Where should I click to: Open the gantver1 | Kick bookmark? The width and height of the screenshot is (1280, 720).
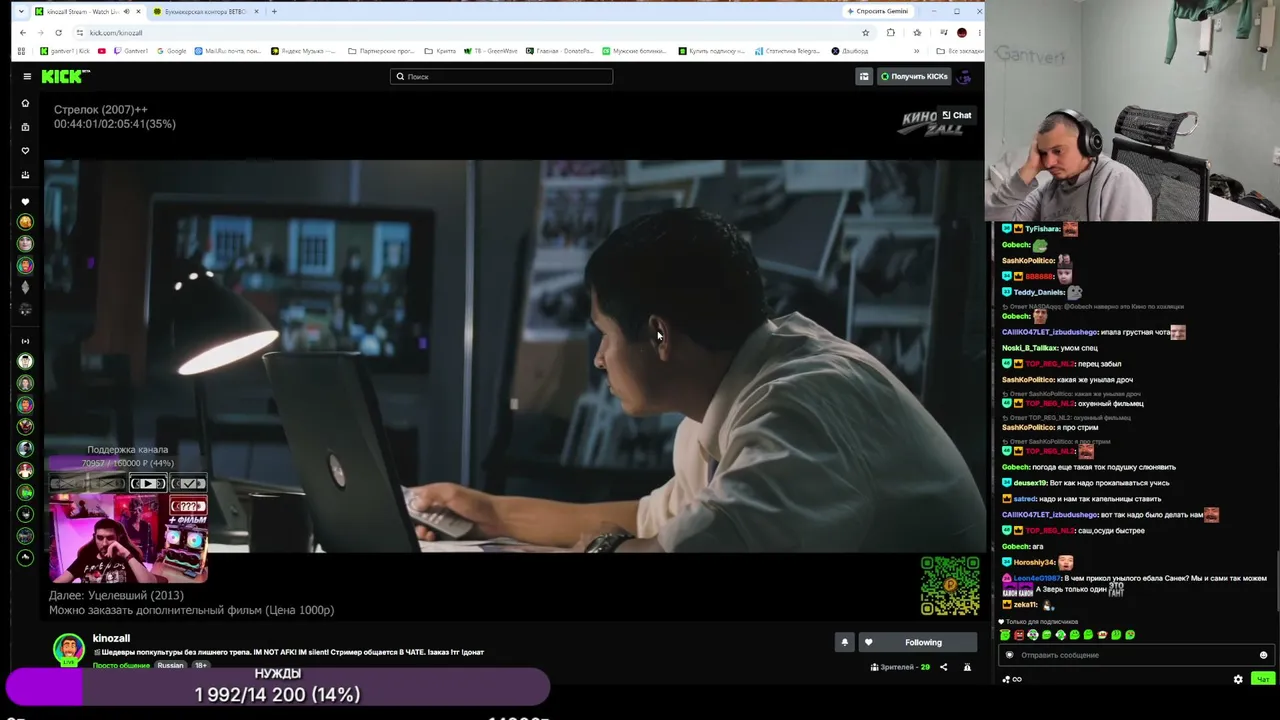pos(64,51)
